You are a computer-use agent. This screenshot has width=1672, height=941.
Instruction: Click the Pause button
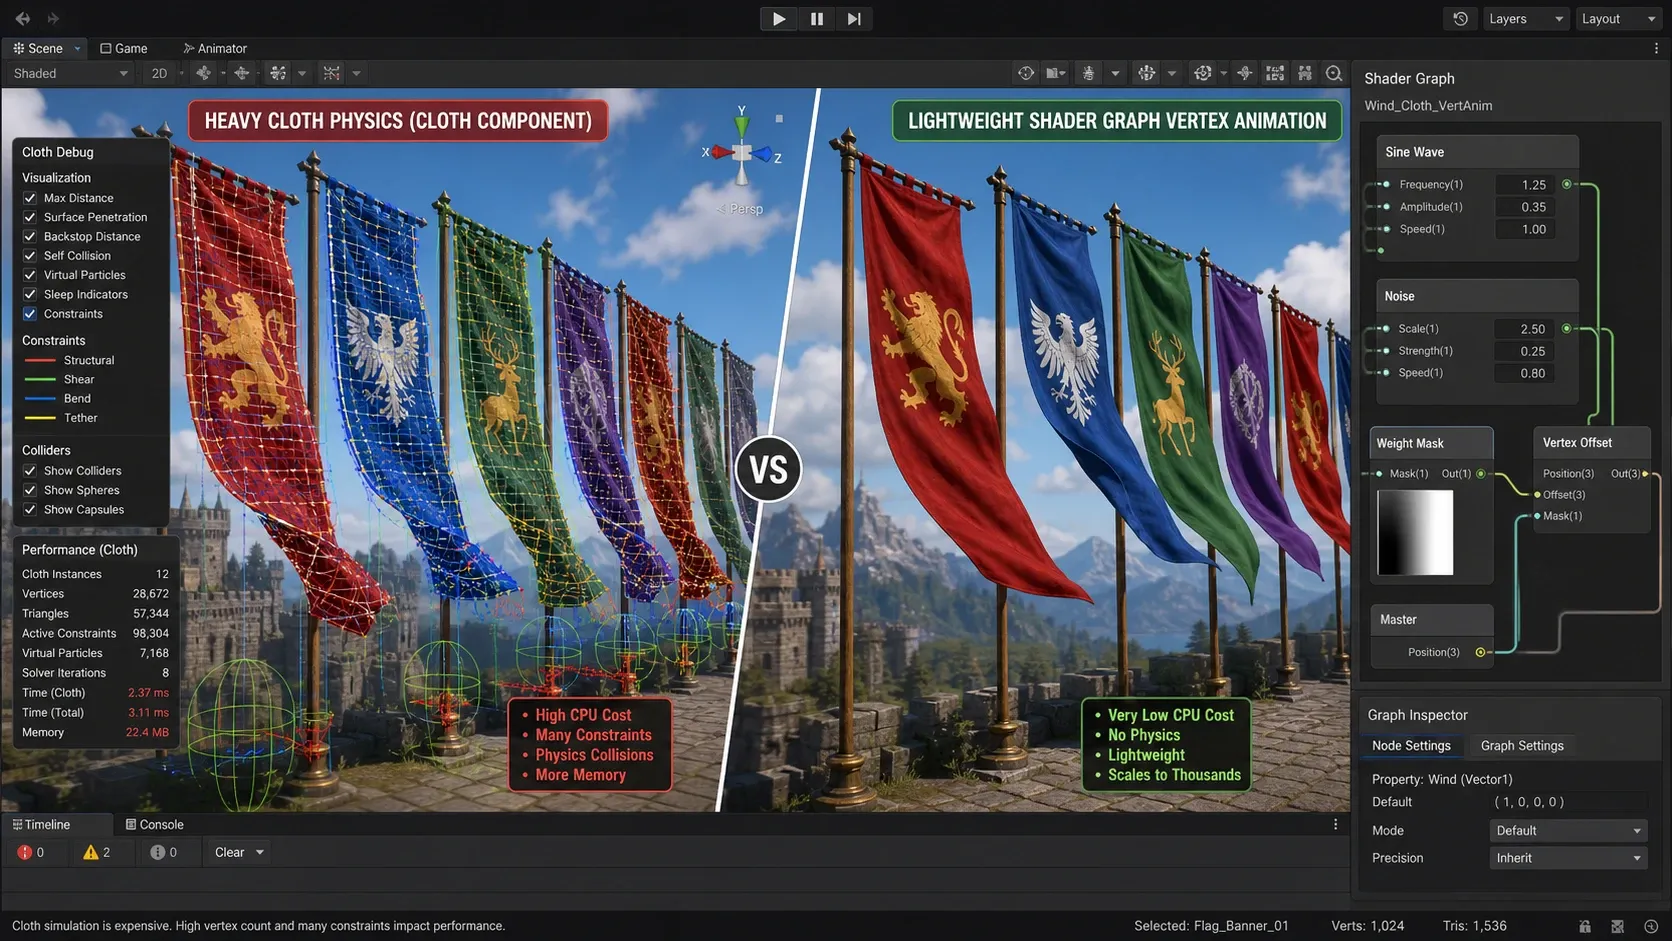point(816,18)
